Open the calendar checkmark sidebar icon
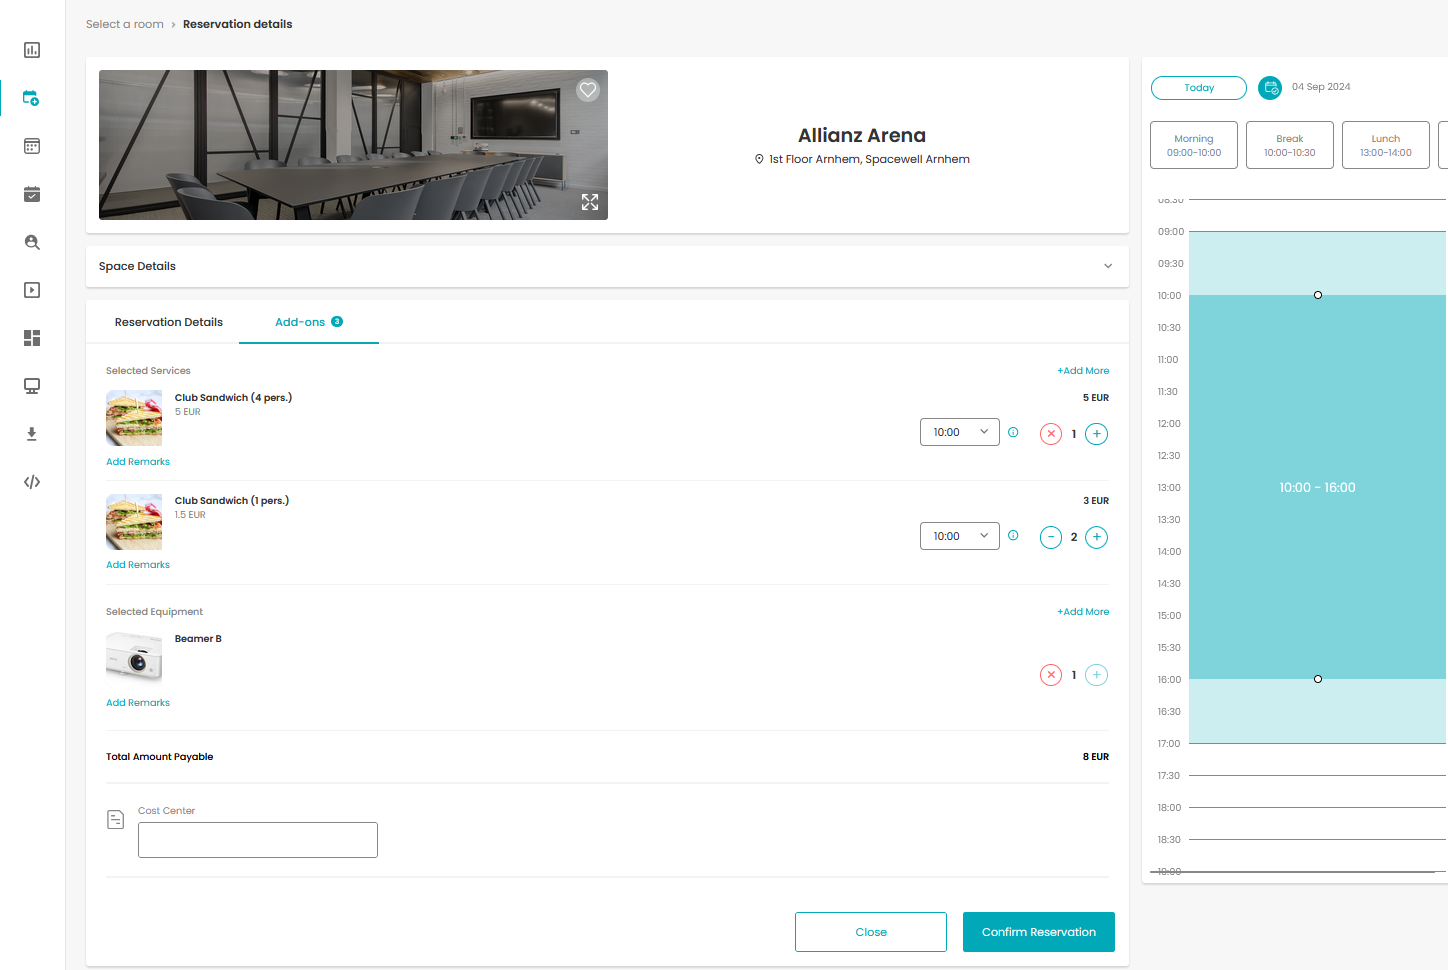Viewport: 1448px width, 970px height. coord(32,194)
